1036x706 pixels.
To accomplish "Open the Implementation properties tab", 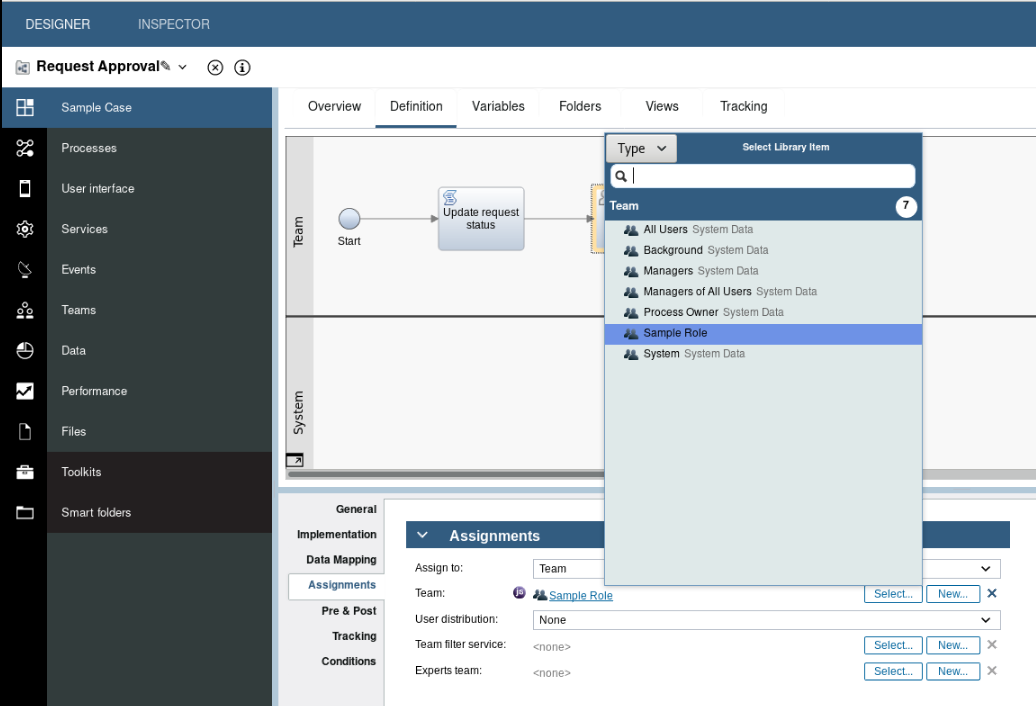I will (x=336, y=534).
